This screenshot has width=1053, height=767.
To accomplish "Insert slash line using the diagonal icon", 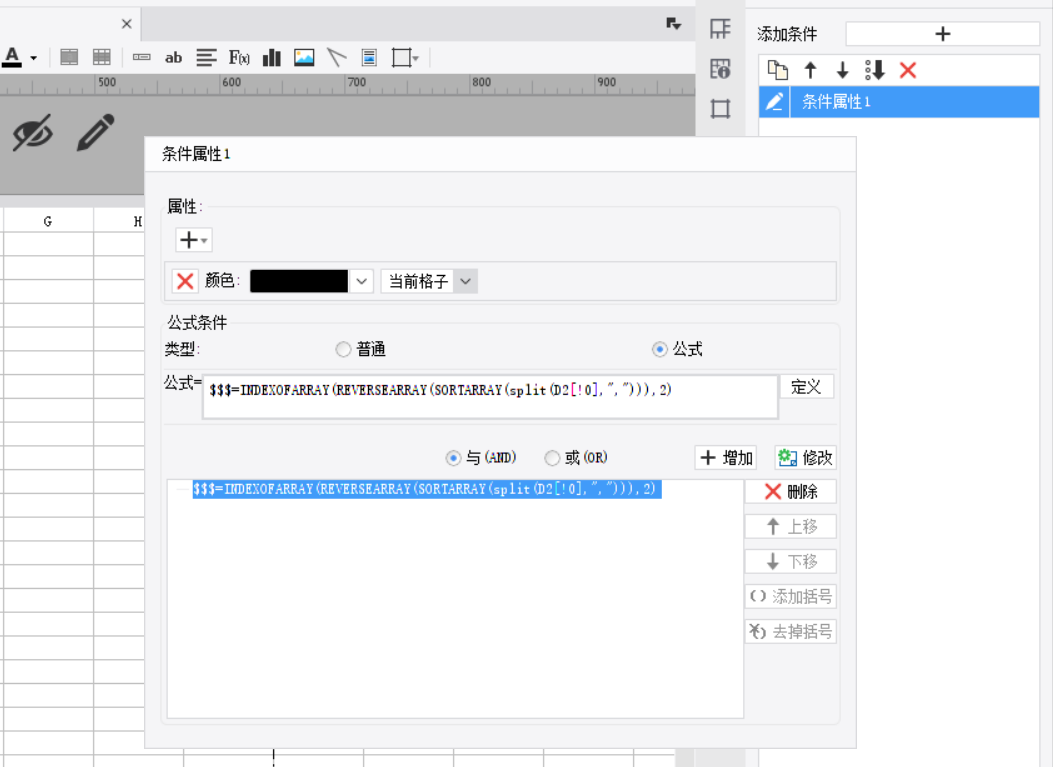I will [x=336, y=58].
